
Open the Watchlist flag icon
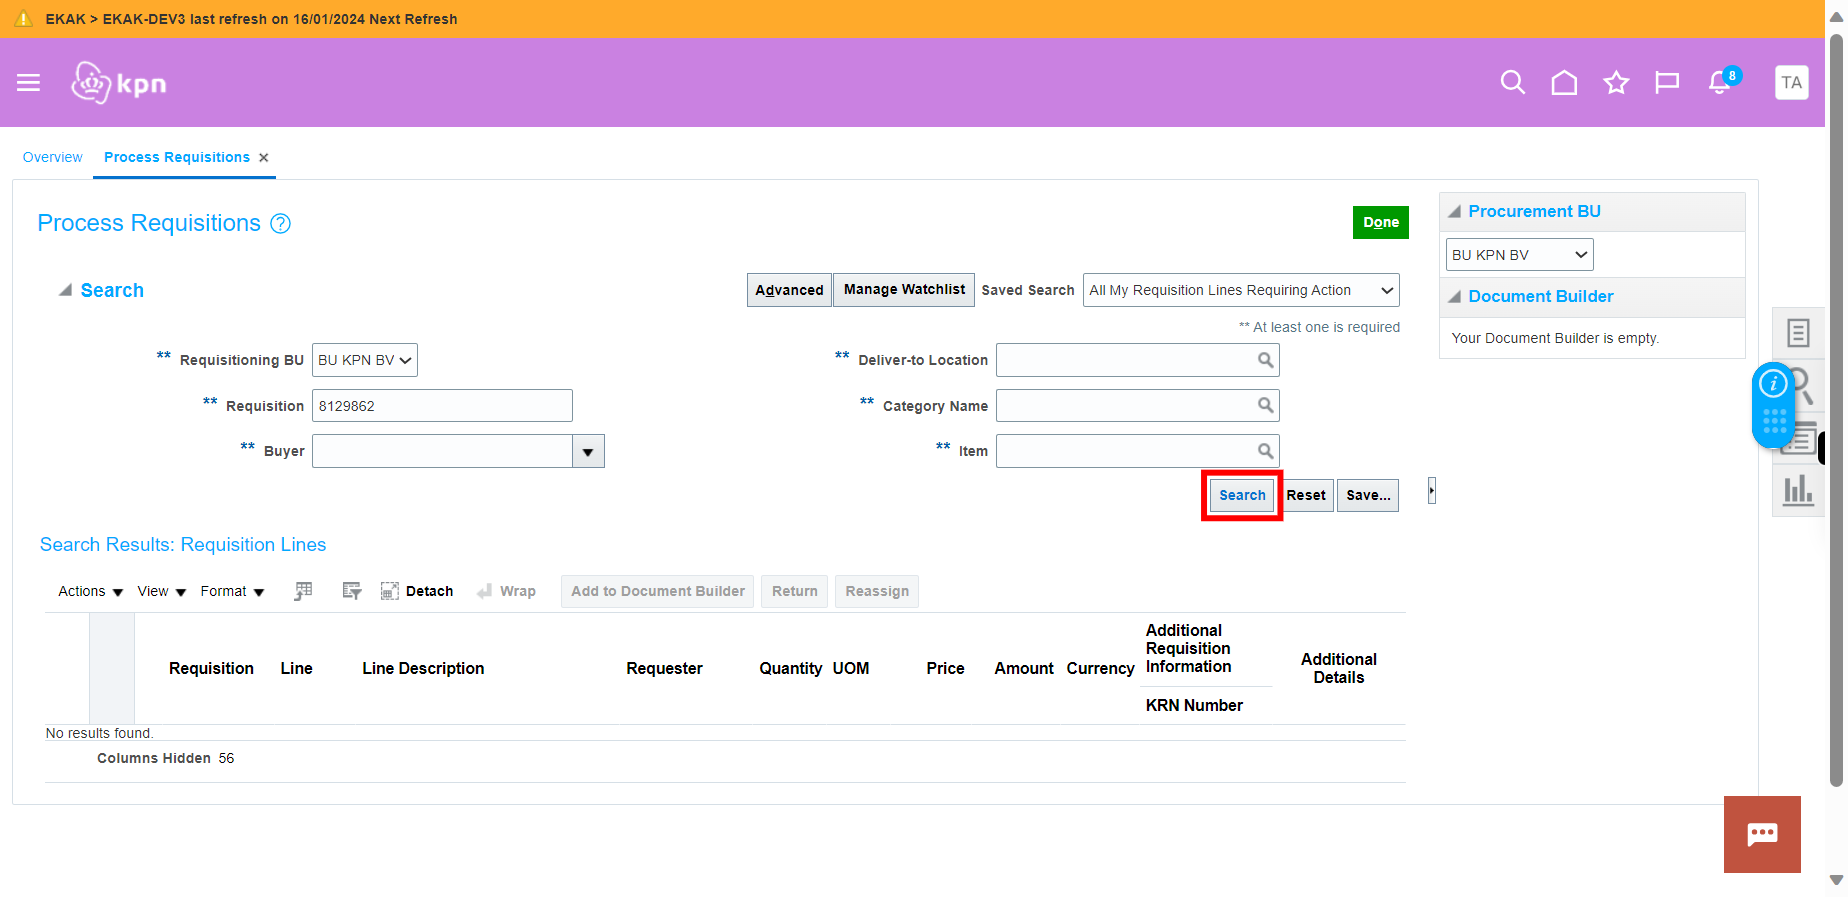coord(1667,83)
